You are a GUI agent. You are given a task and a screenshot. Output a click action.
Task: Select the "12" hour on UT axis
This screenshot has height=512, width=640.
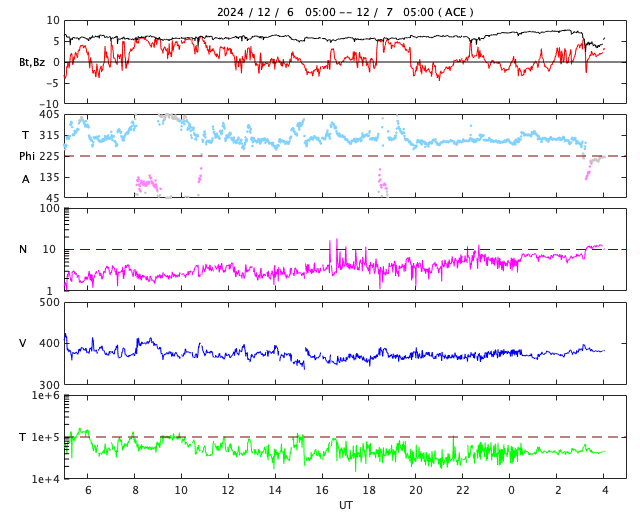[228, 490]
